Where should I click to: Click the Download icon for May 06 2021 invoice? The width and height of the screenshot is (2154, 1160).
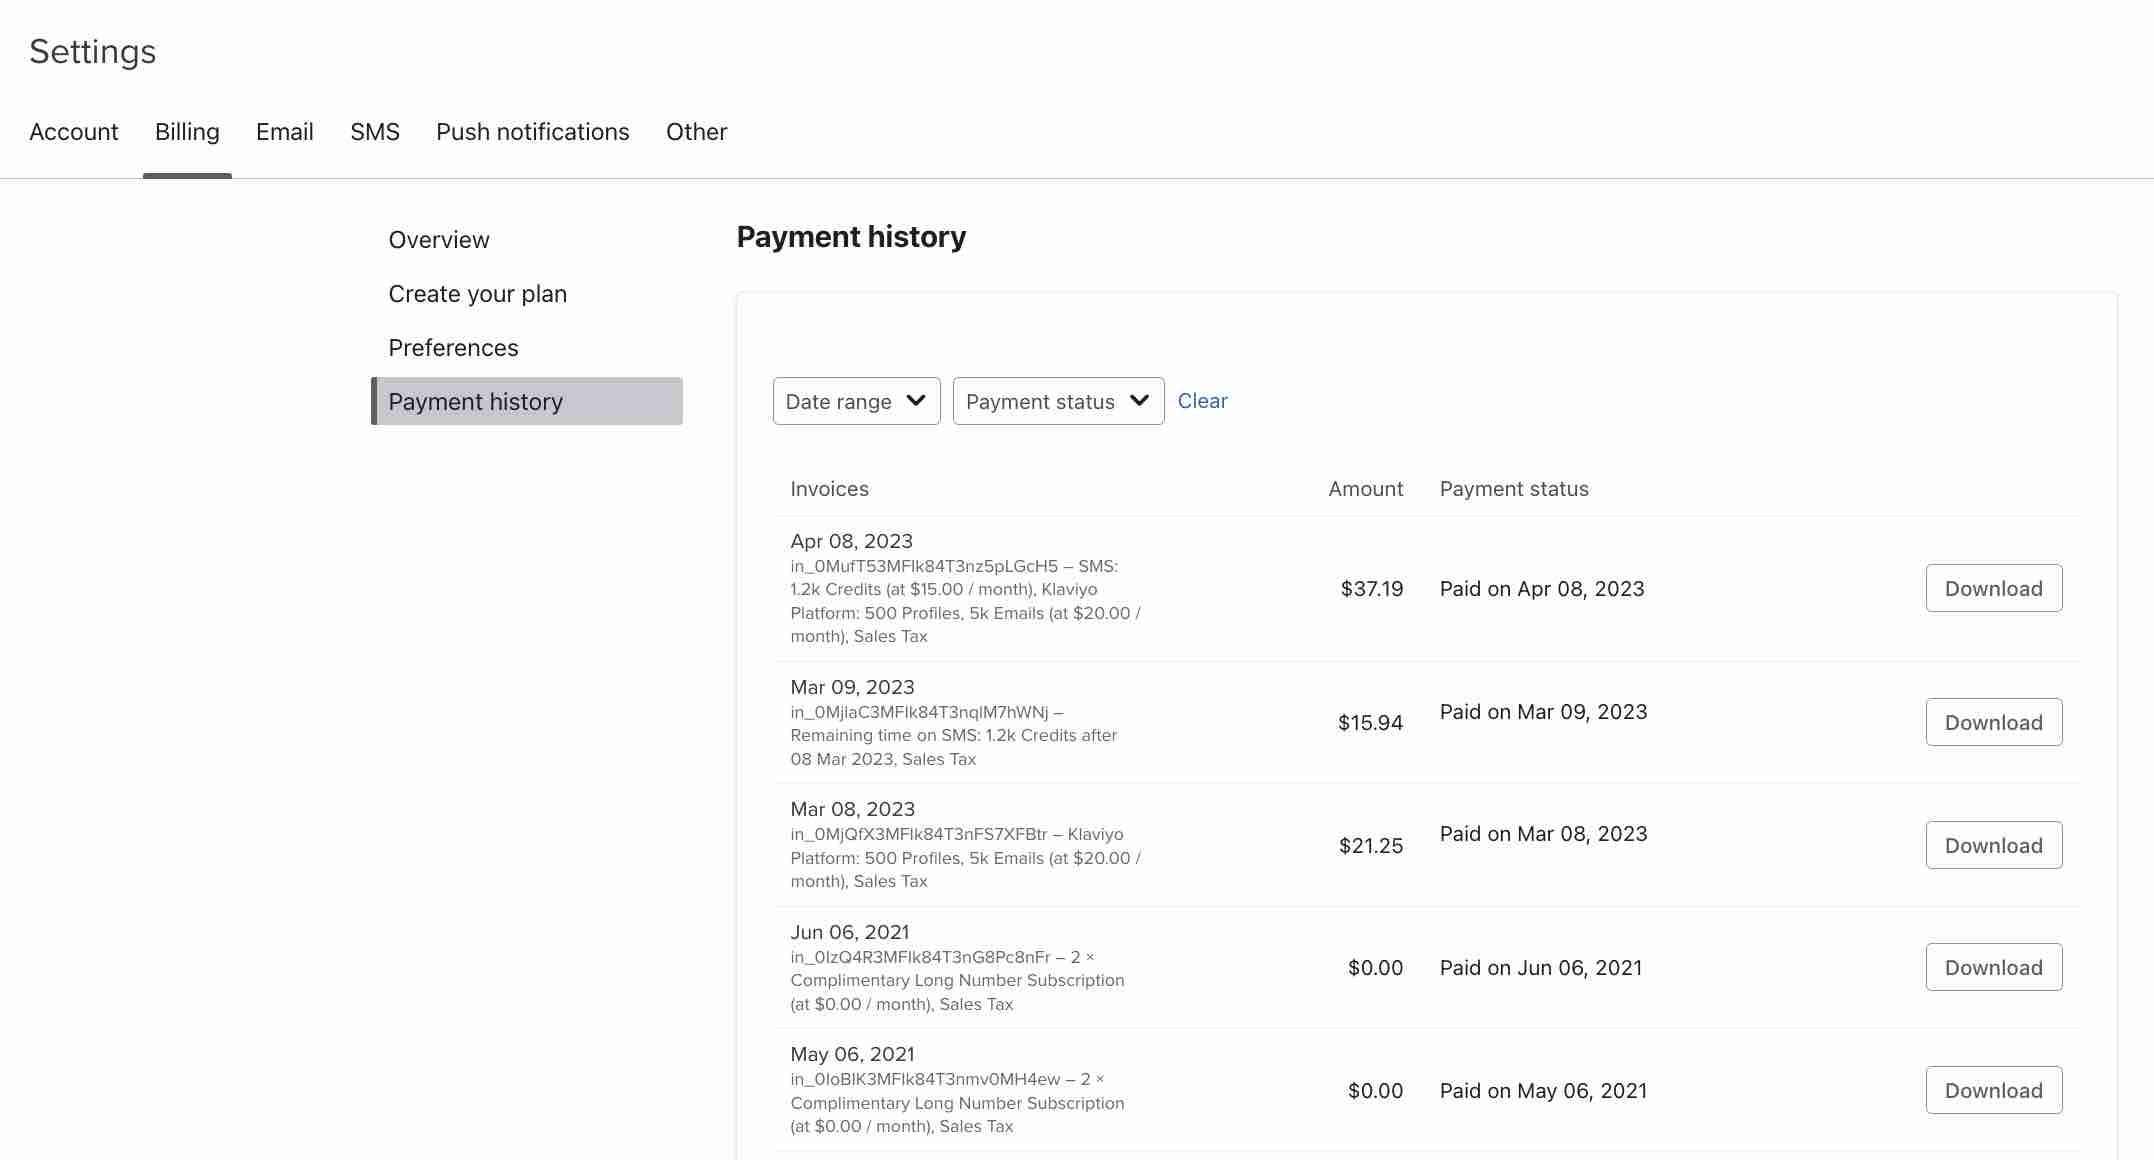(x=1993, y=1089)
